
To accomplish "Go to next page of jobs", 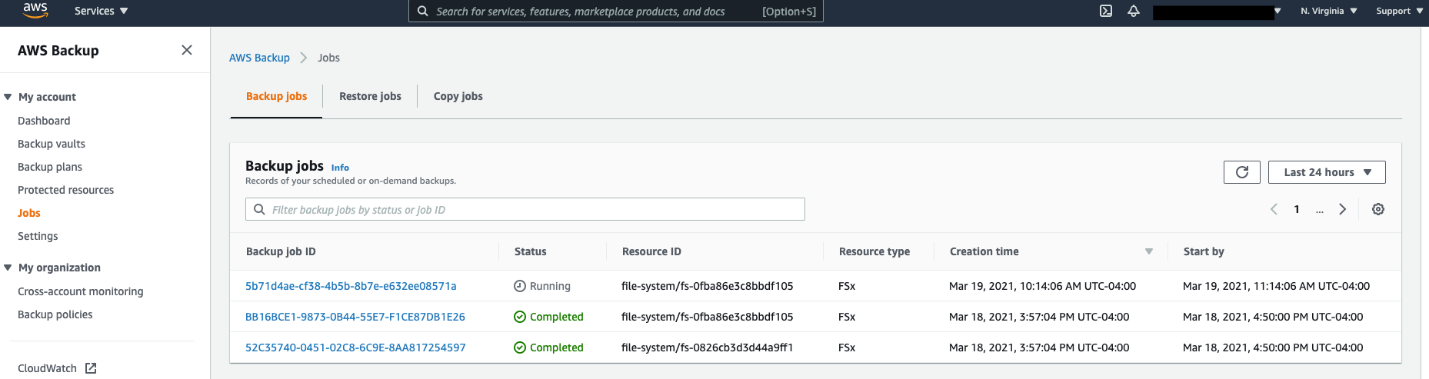I will 1342,209.
